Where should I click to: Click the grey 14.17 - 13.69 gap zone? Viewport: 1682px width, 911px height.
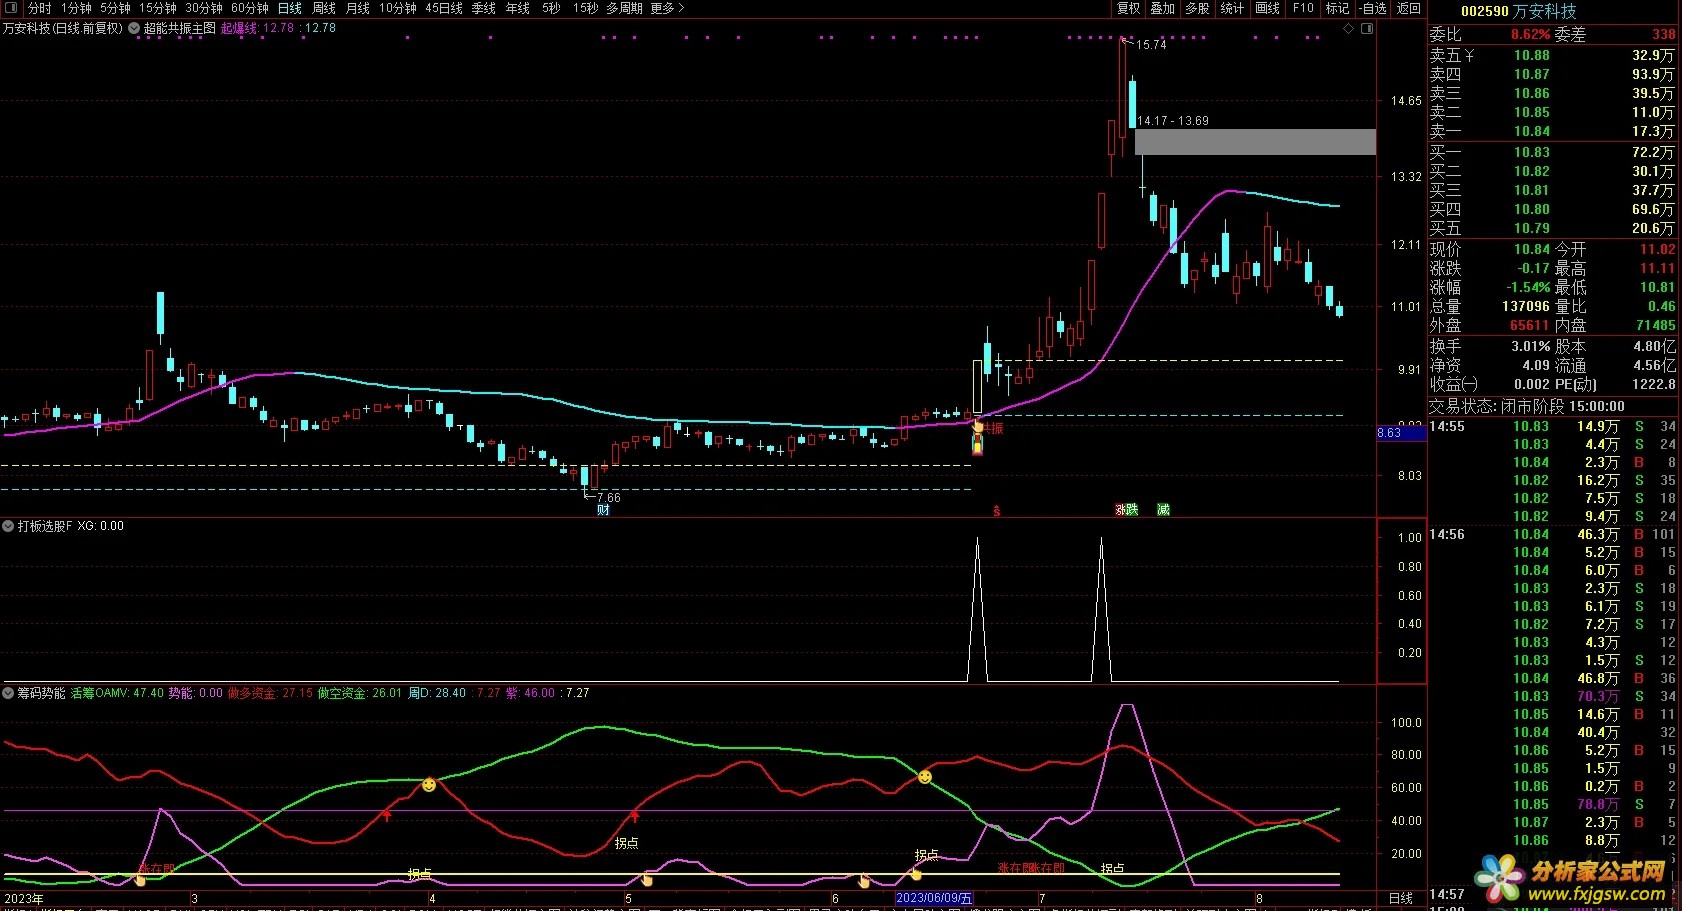tap(1255, 142)
